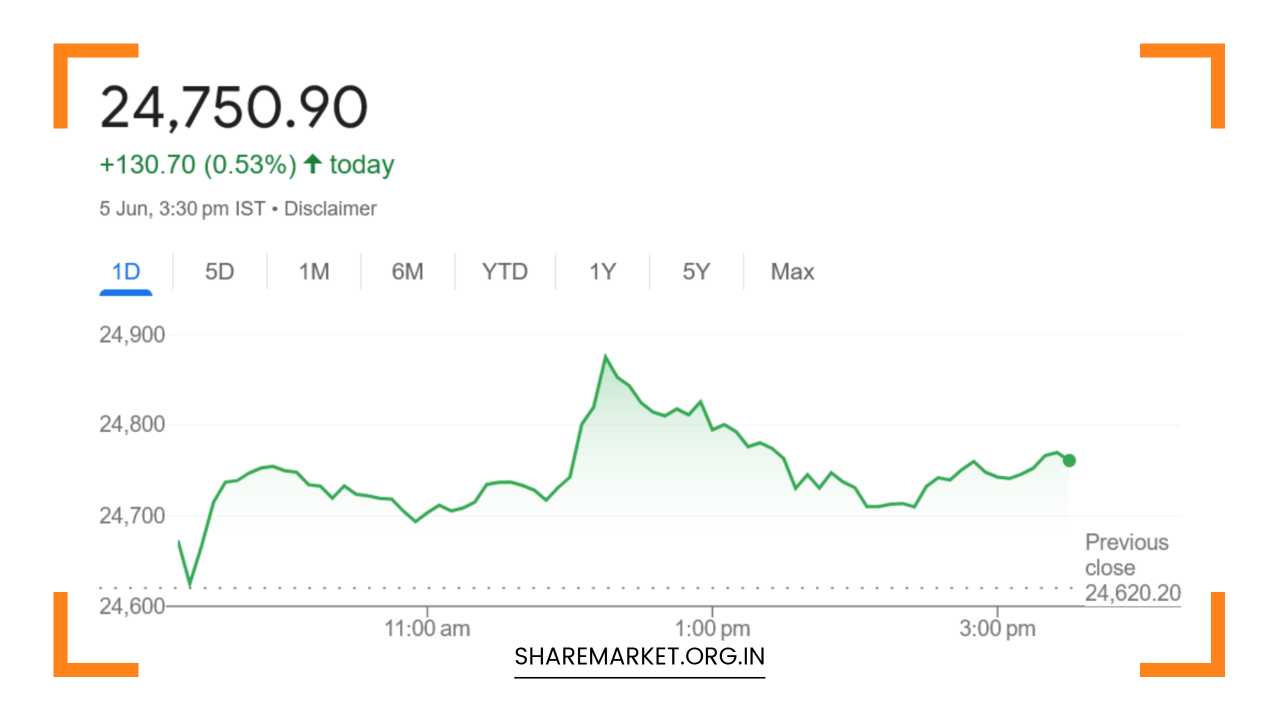Open the 6M timeframe

pos(408,271)
